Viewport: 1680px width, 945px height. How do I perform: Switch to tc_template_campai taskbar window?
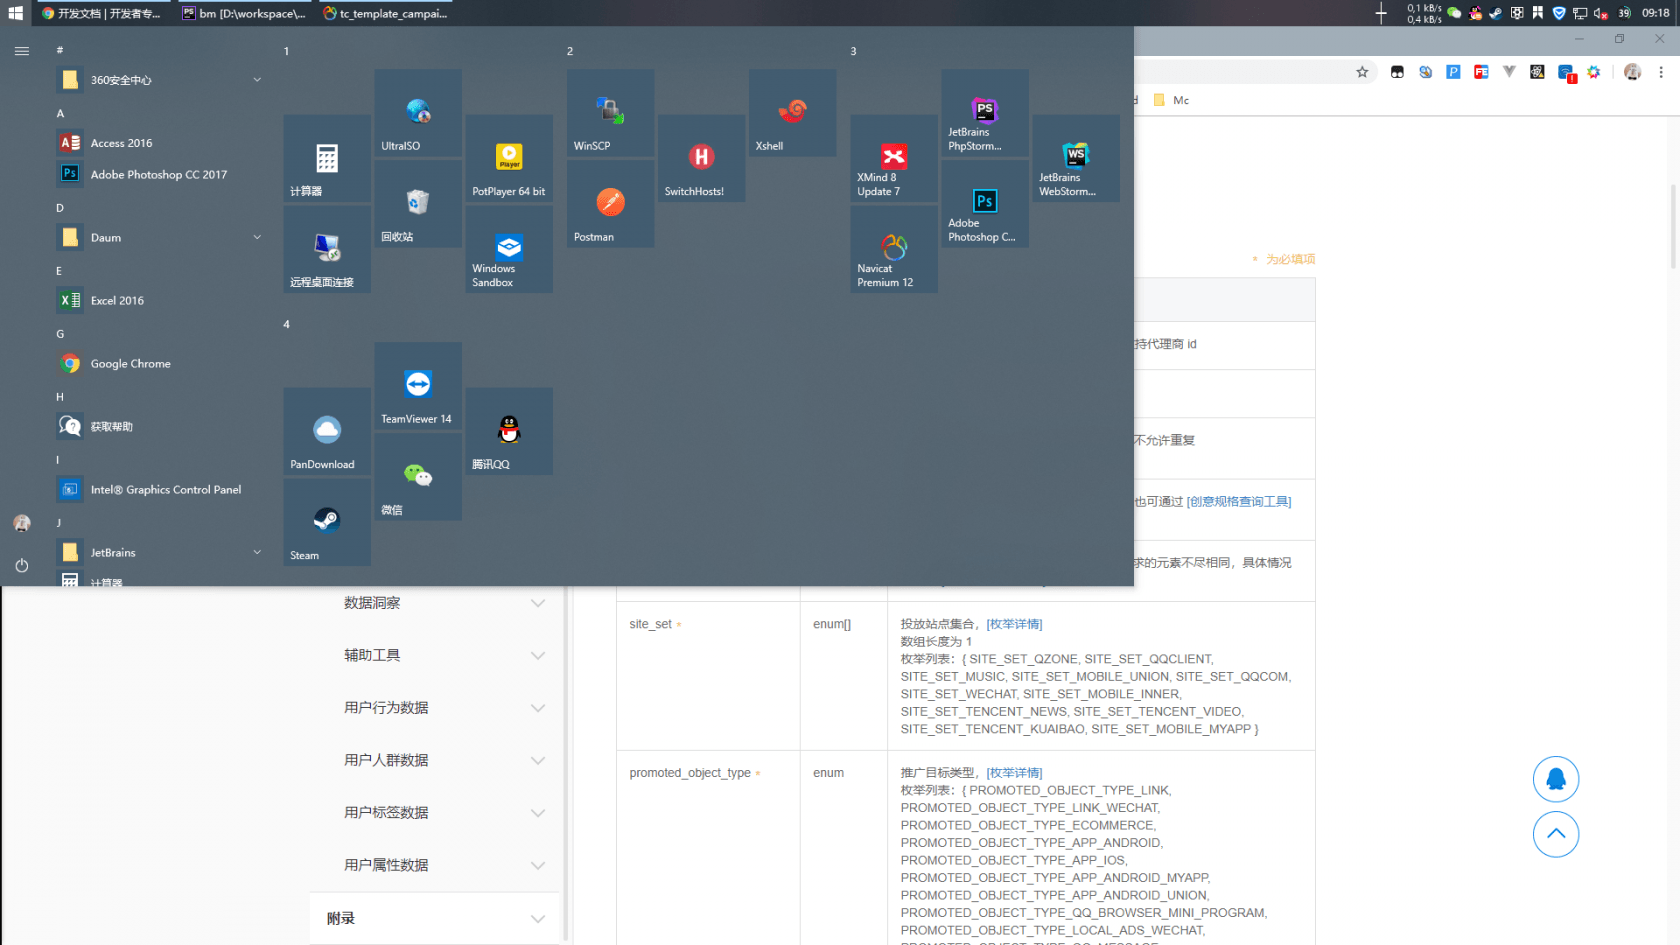tap(386, 13)
